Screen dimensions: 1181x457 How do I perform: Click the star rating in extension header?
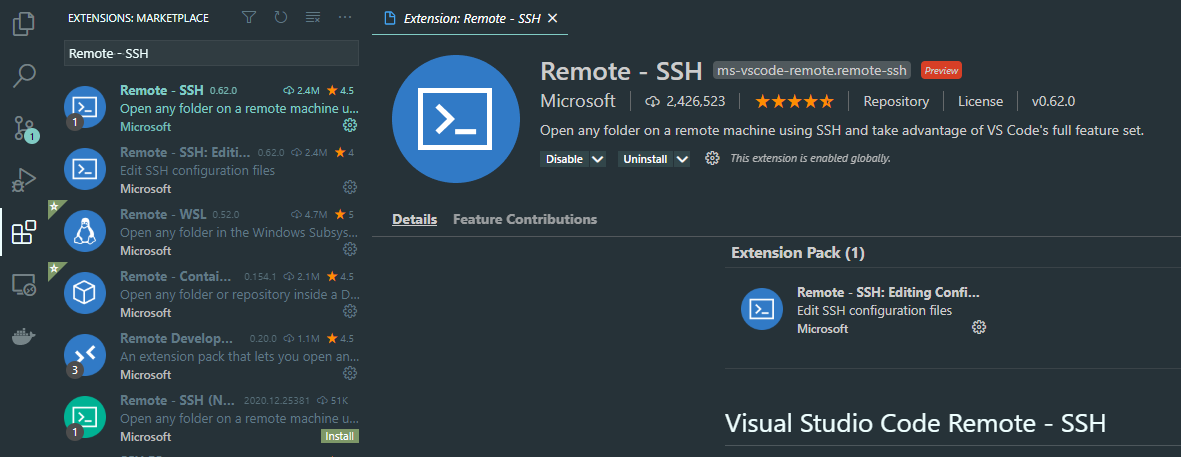coord(794,101)
